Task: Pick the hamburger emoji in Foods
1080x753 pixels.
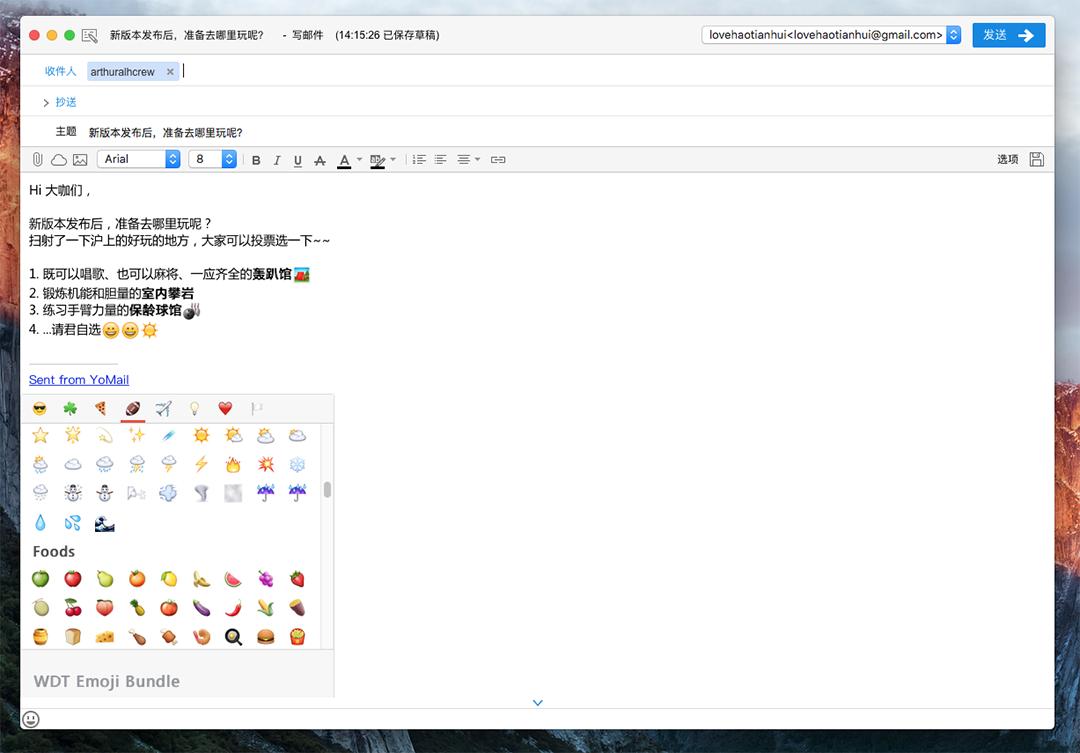Action: click(x=265, y=636)
